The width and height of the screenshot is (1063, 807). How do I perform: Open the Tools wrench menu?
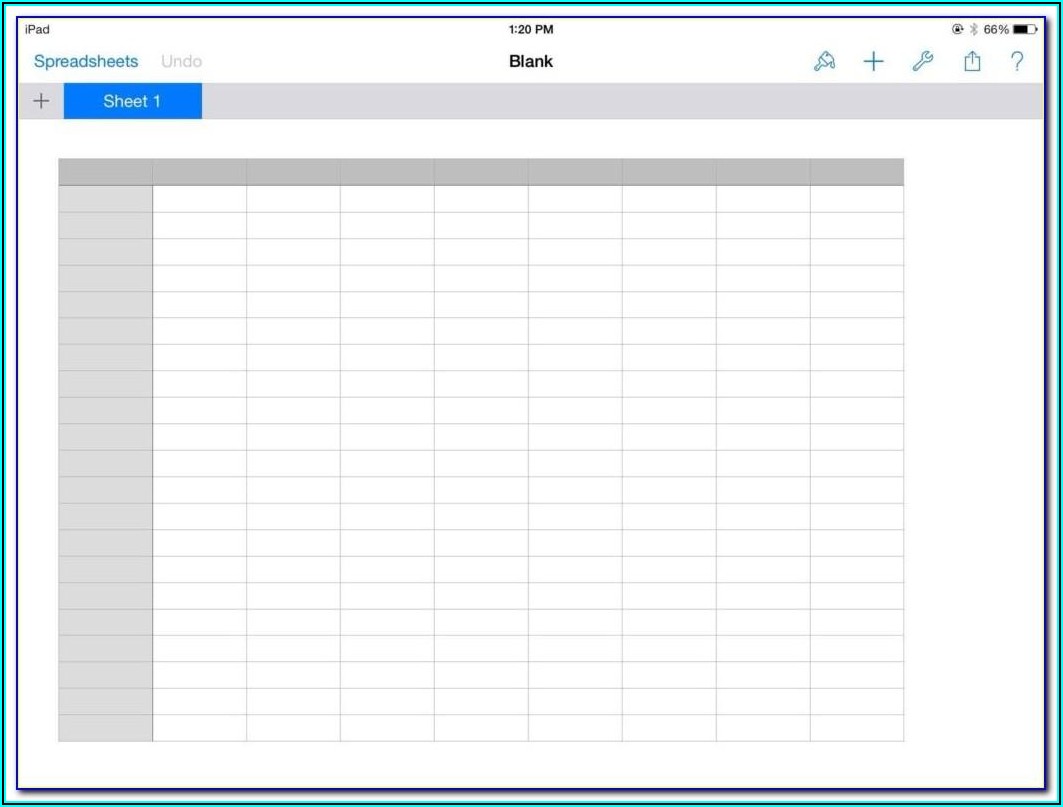922,62
